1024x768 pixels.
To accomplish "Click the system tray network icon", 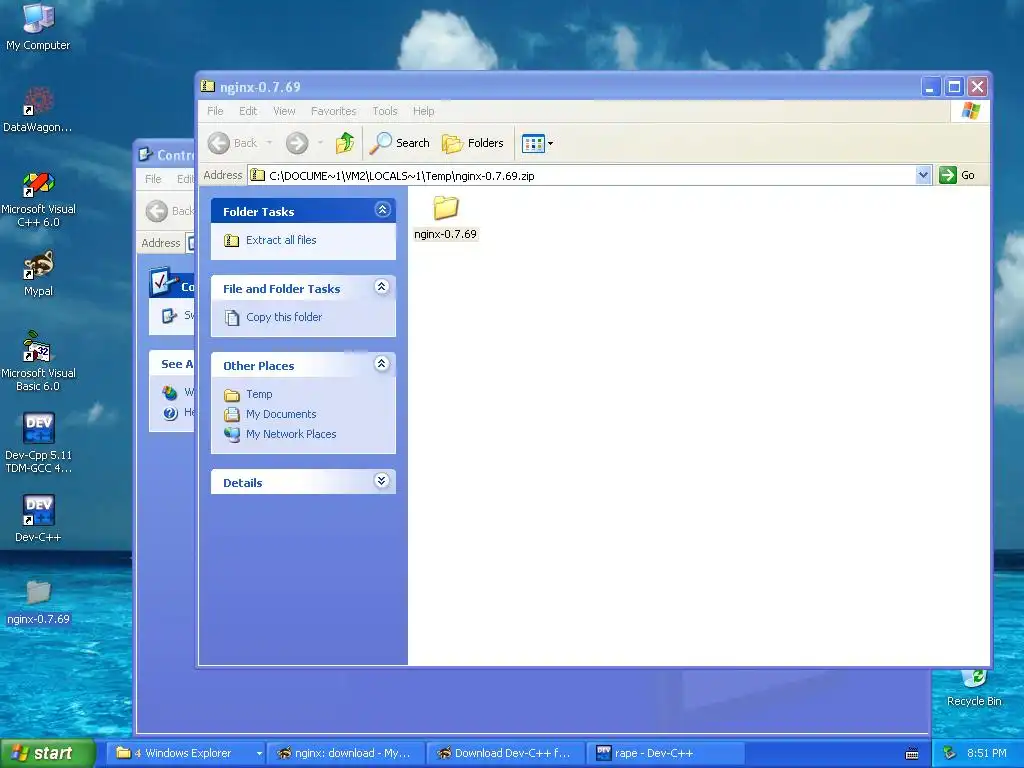I will click(950, 753).
